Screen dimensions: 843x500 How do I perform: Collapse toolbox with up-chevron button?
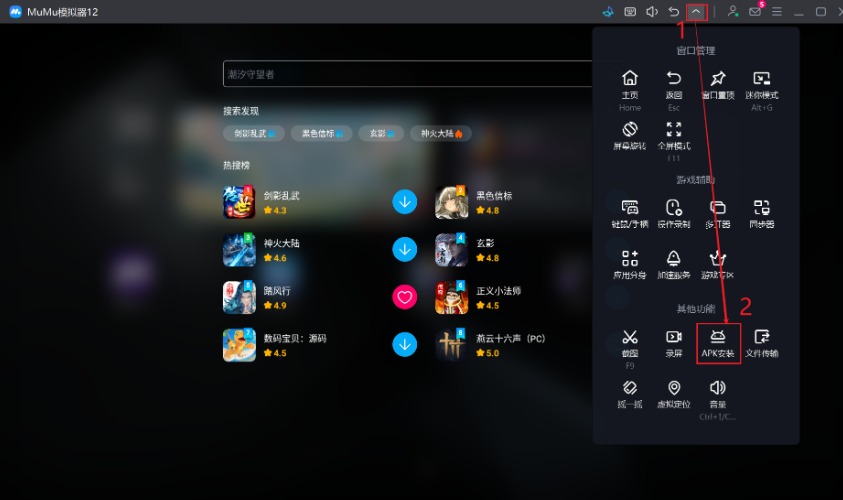(696, 12)
